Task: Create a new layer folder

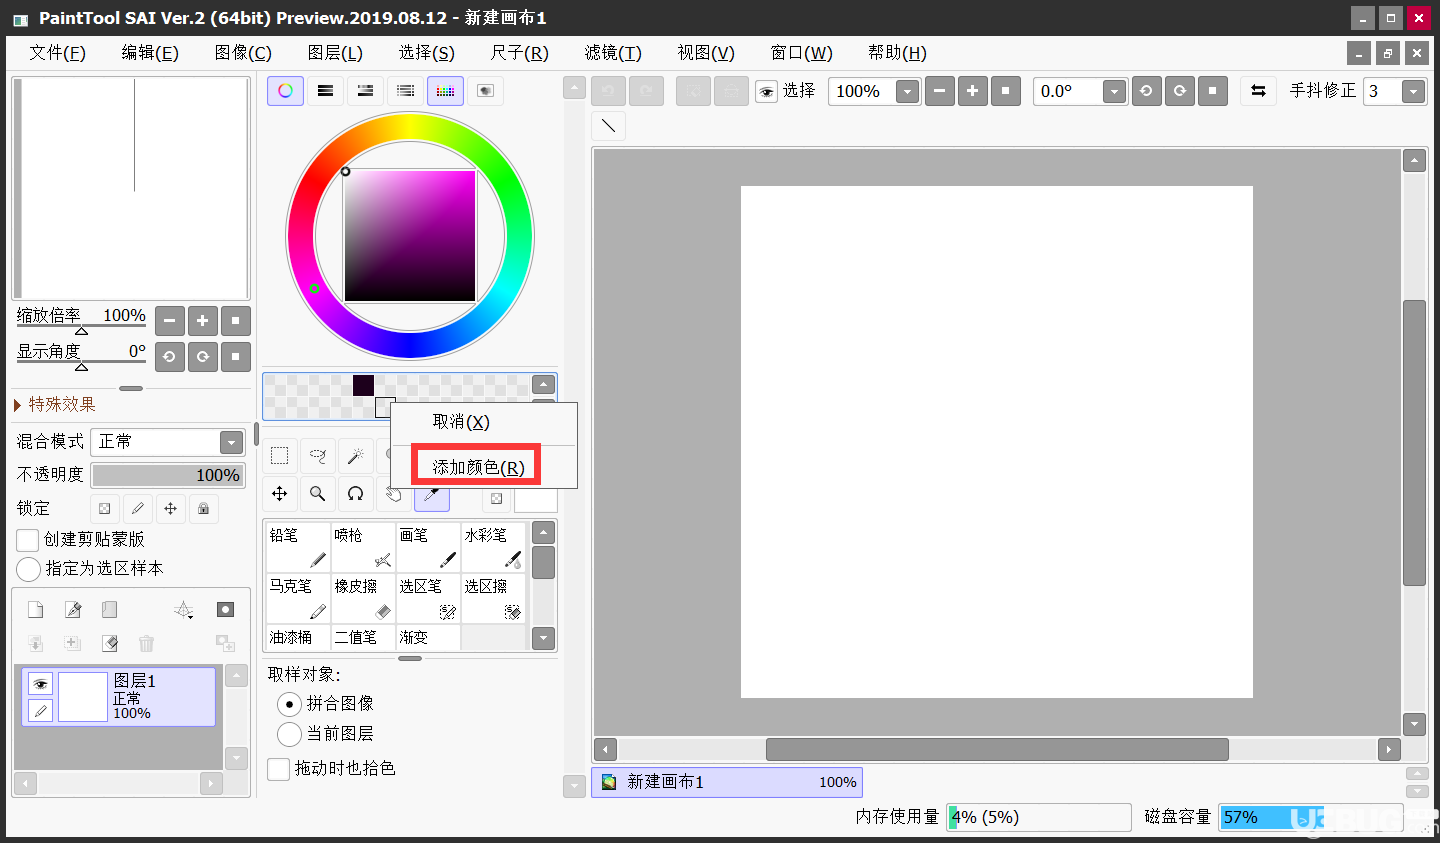Action: [x=110, y=610]
